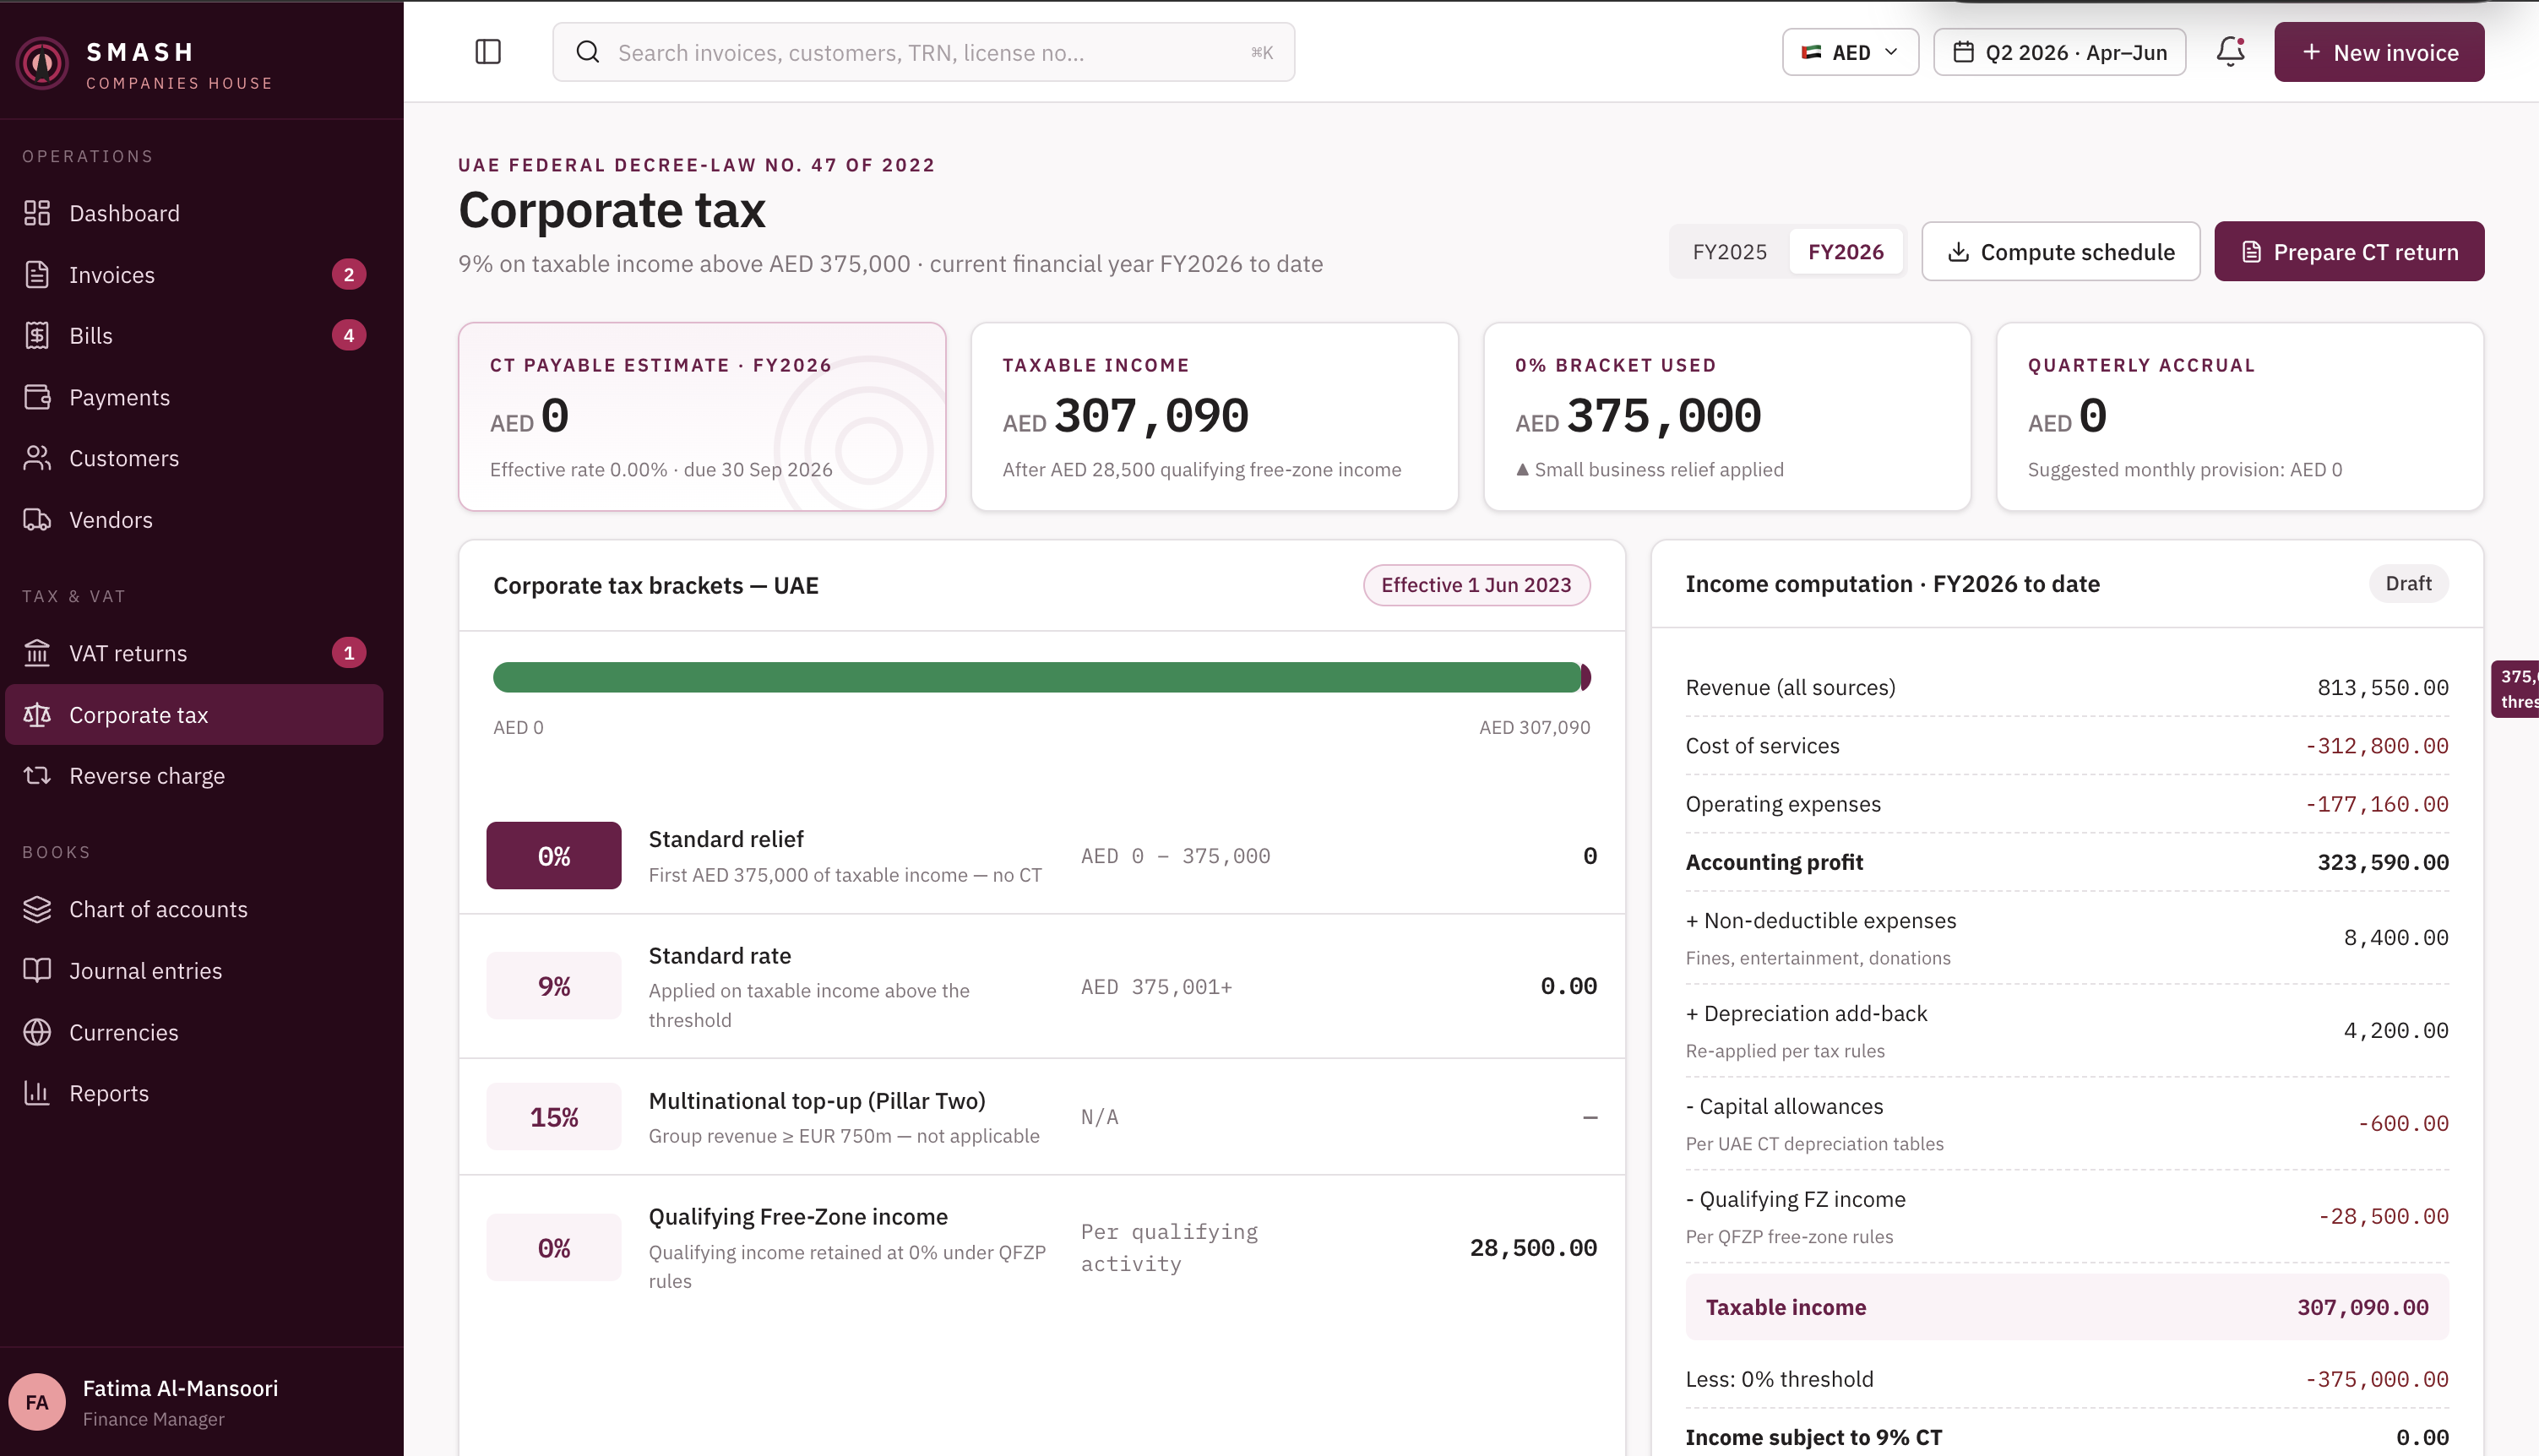The height and width of the screenshot is (1456, 2539).
Task: Navigate to Payments
Action: click(194, 397)
